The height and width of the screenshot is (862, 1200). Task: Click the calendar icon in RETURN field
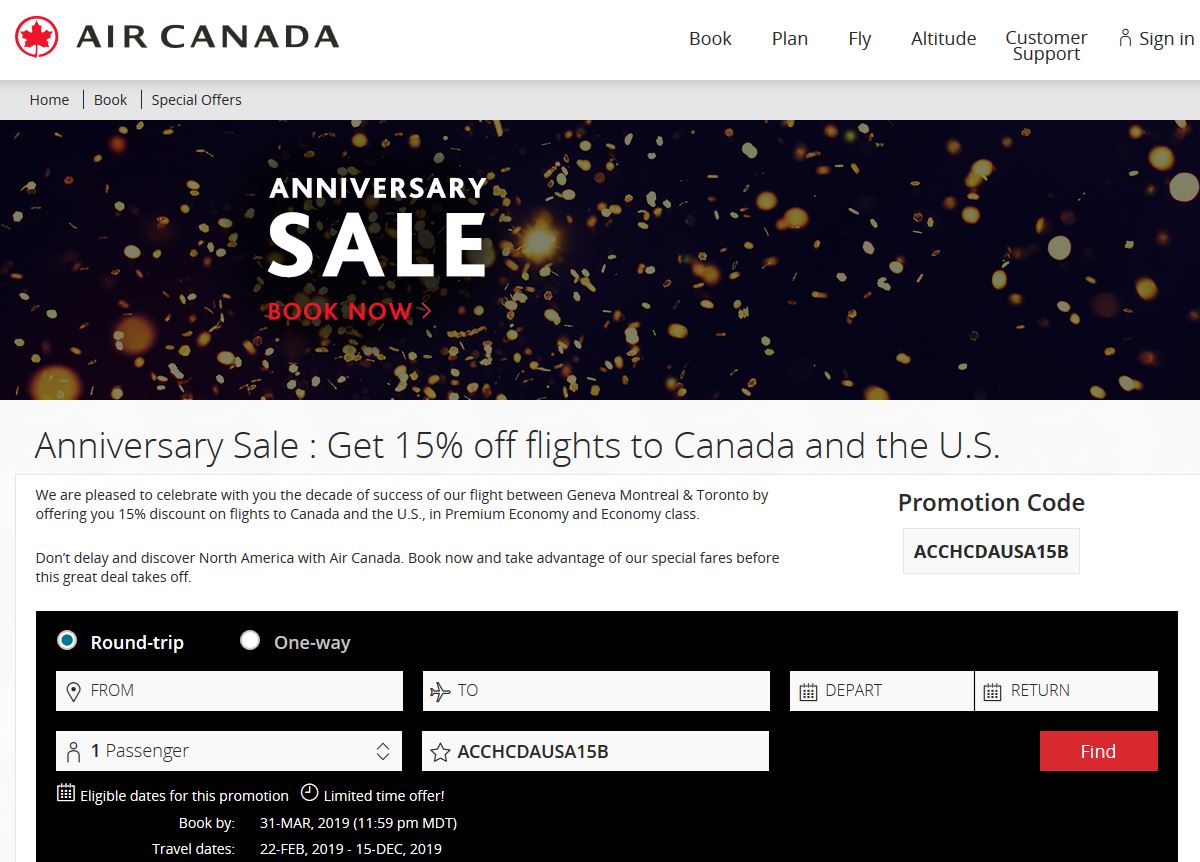point(992,691)
